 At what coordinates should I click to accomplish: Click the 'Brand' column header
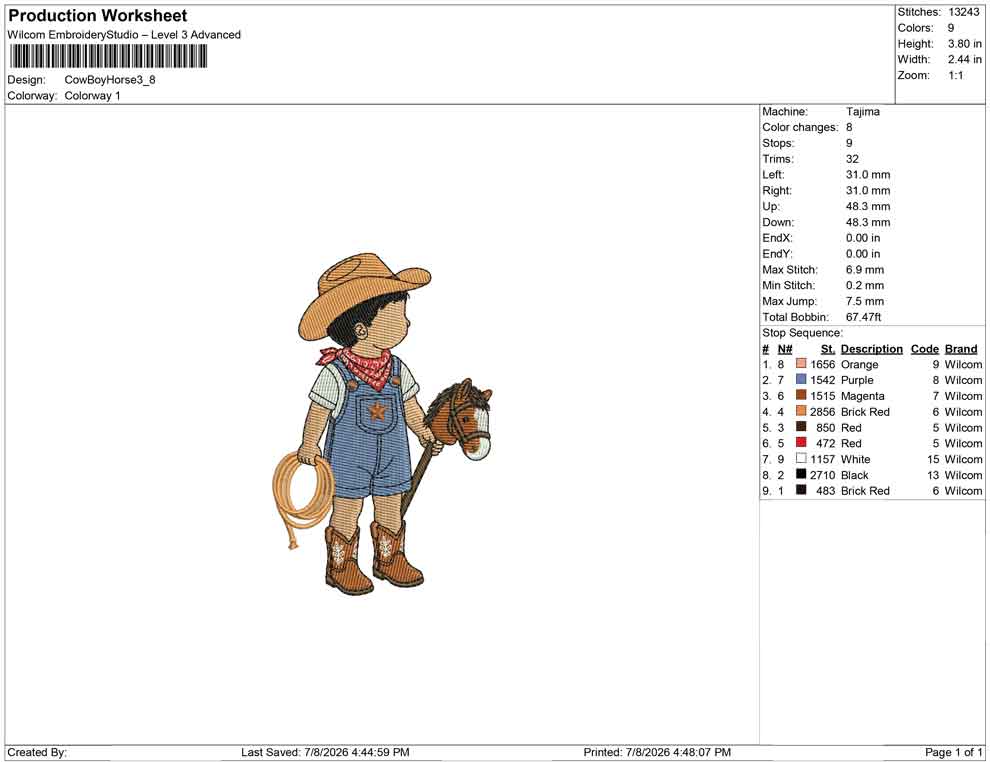coord(961,348)
